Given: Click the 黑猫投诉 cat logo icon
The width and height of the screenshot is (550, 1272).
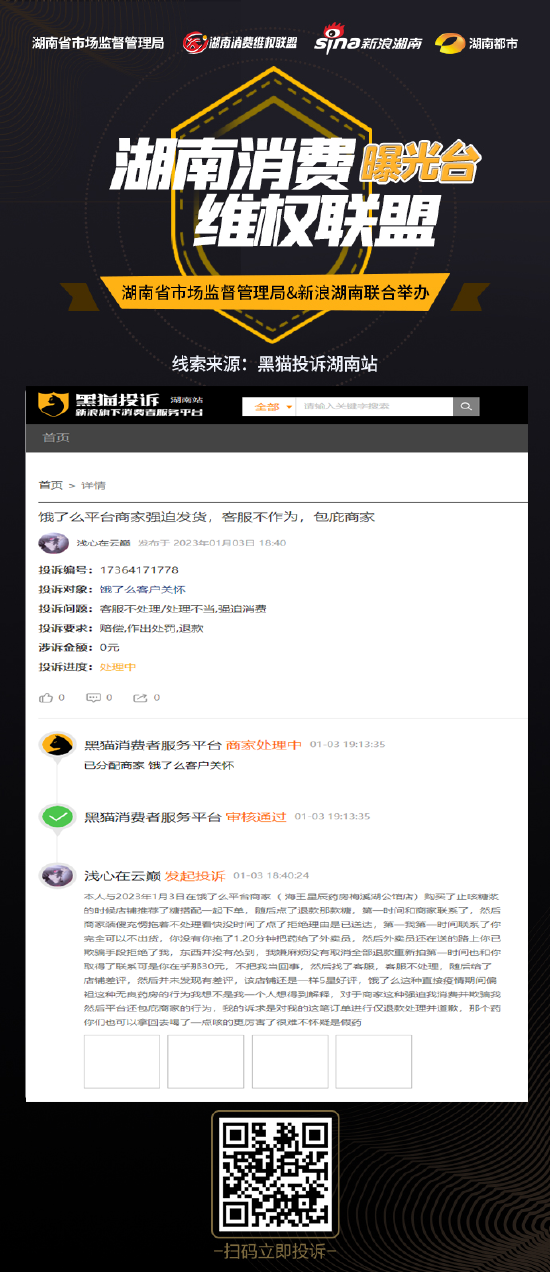Looking at the screenshot, I should 53,404.
